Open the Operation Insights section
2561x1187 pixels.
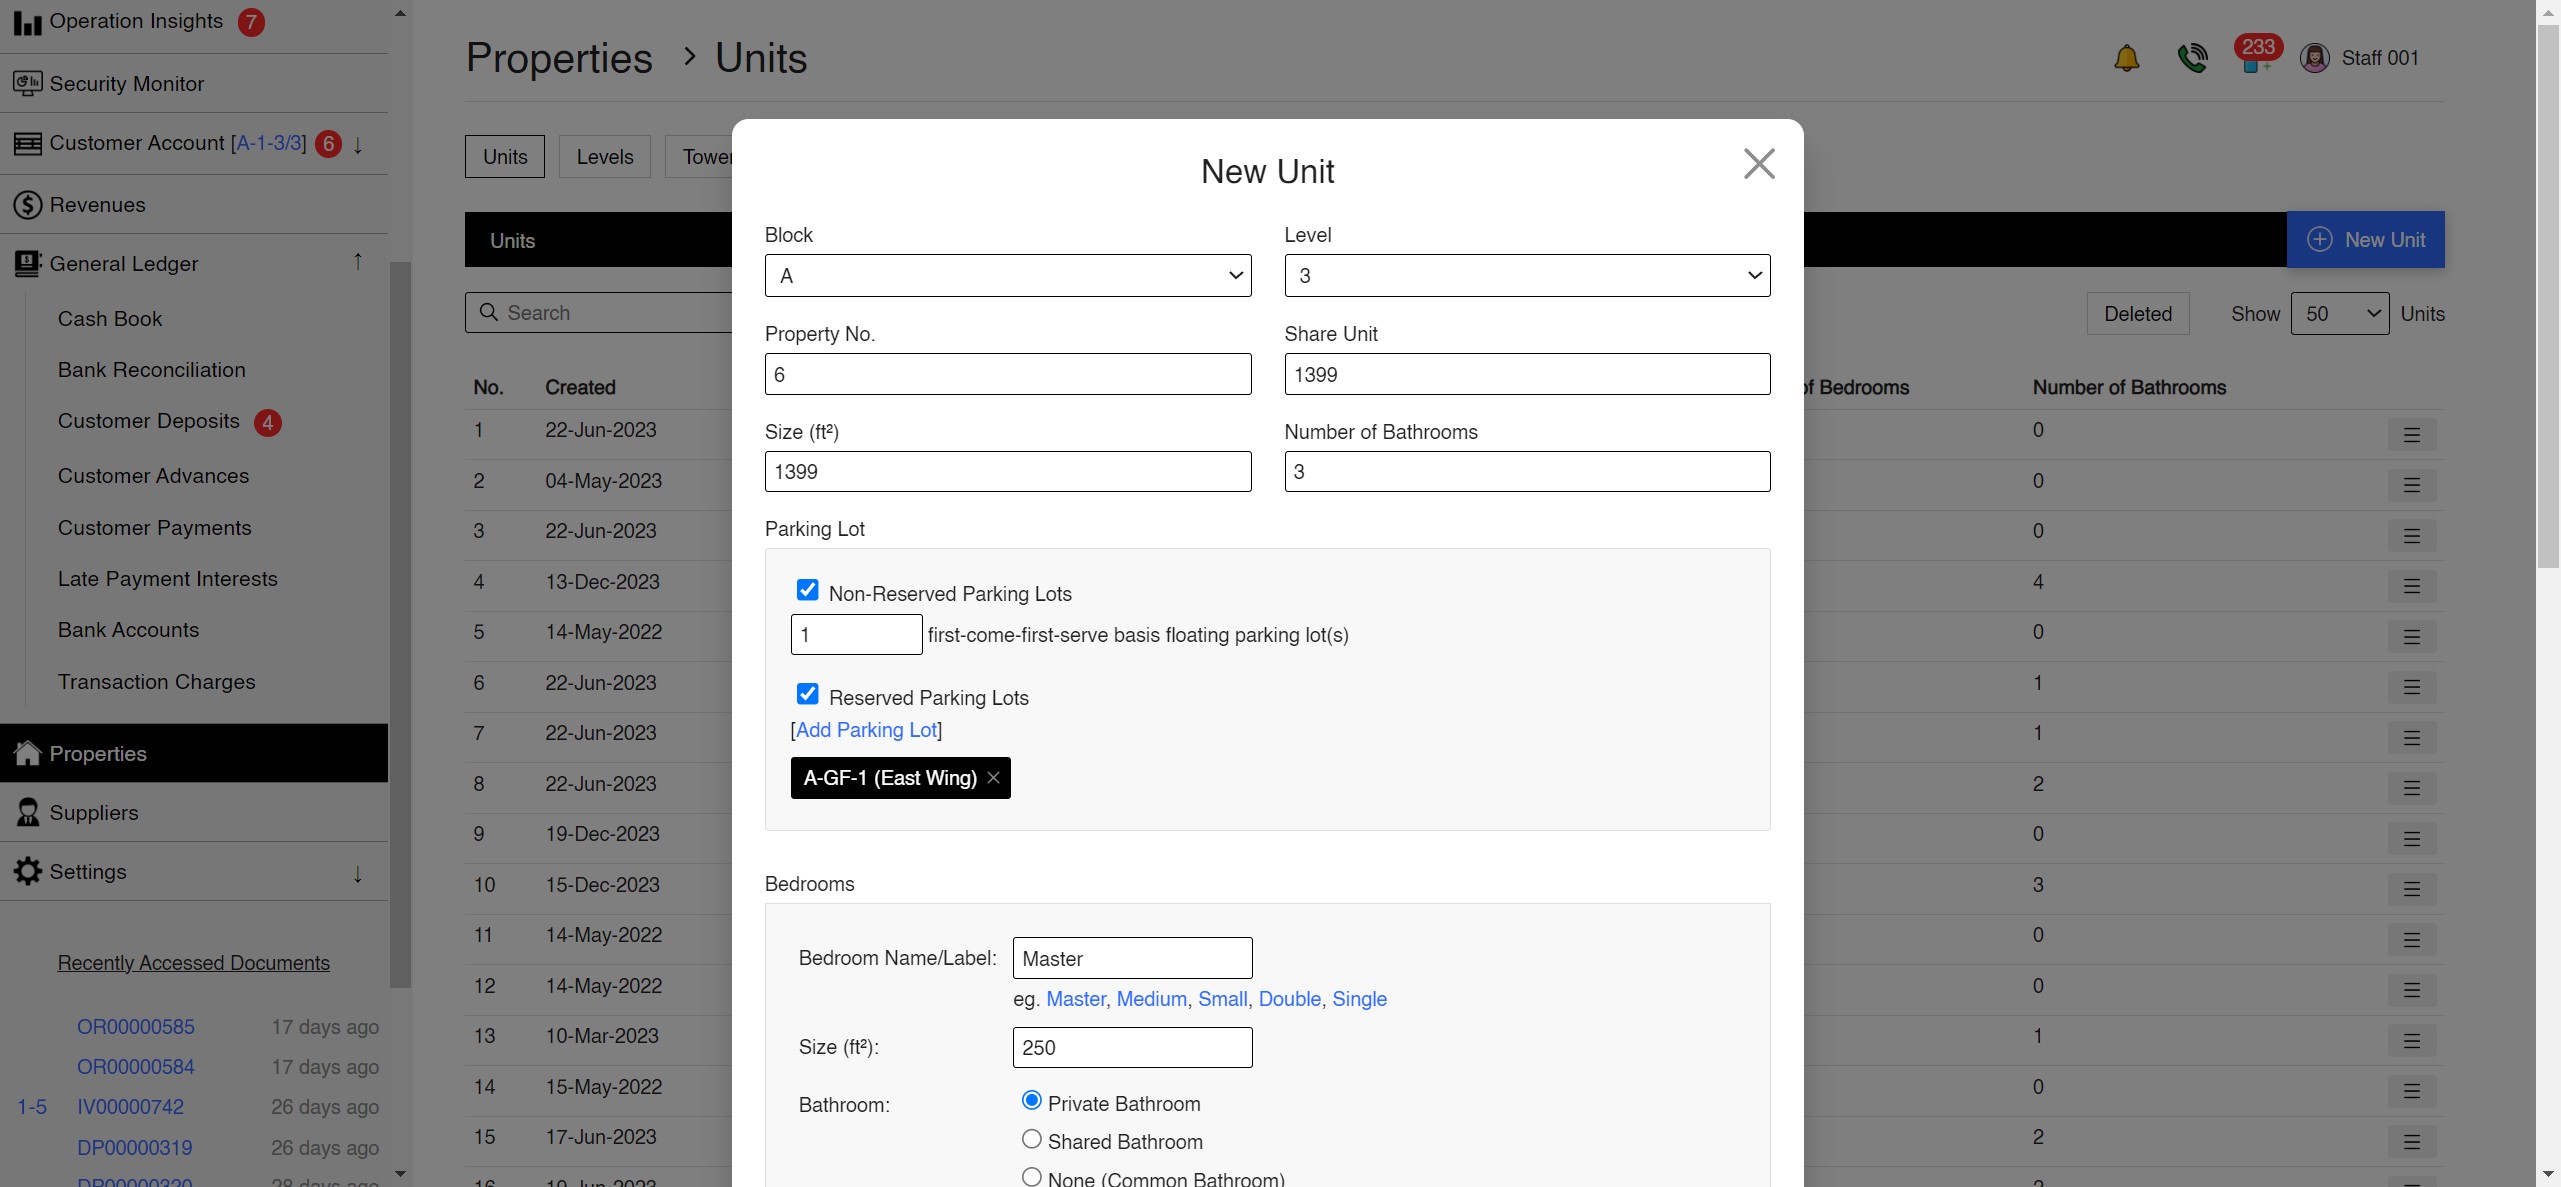[137, 20]
